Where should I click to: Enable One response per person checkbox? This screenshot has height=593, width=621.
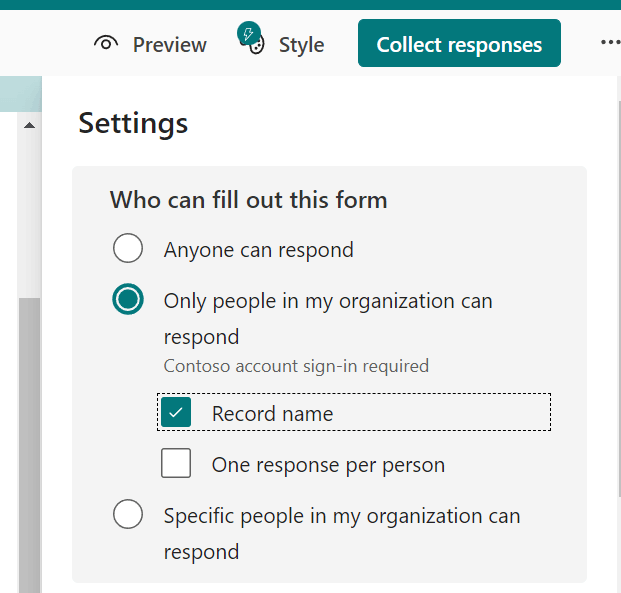(x=176, y=463)
